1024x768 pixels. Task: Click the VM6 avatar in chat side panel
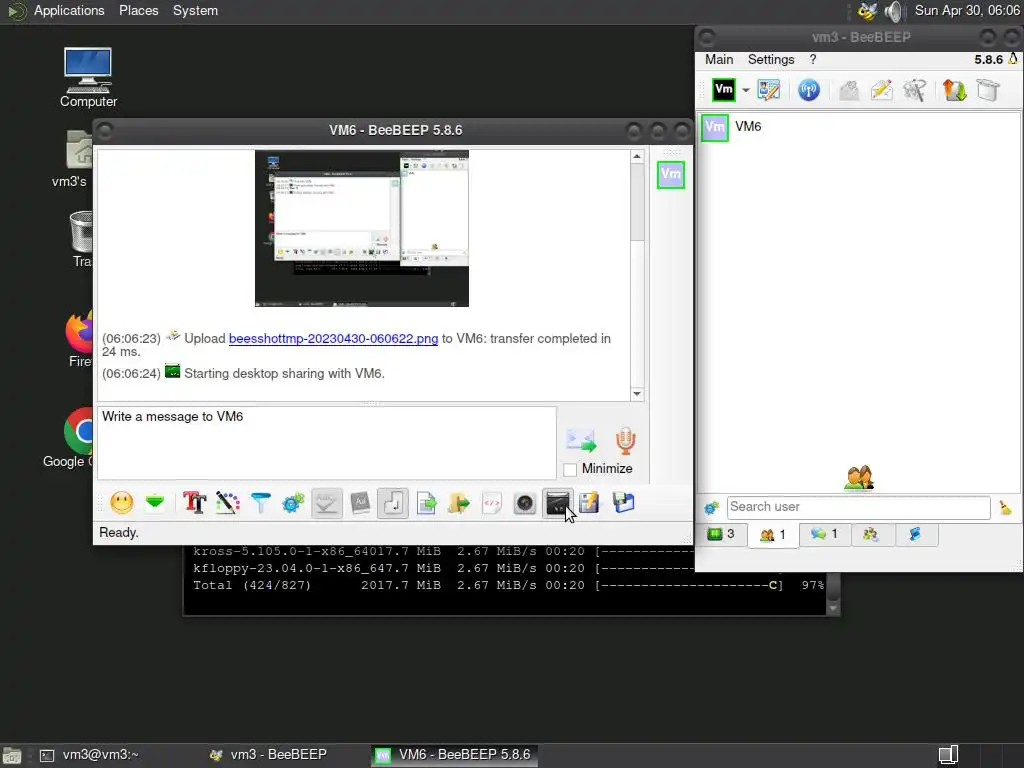pyautogui.click(x=671, y=174)
